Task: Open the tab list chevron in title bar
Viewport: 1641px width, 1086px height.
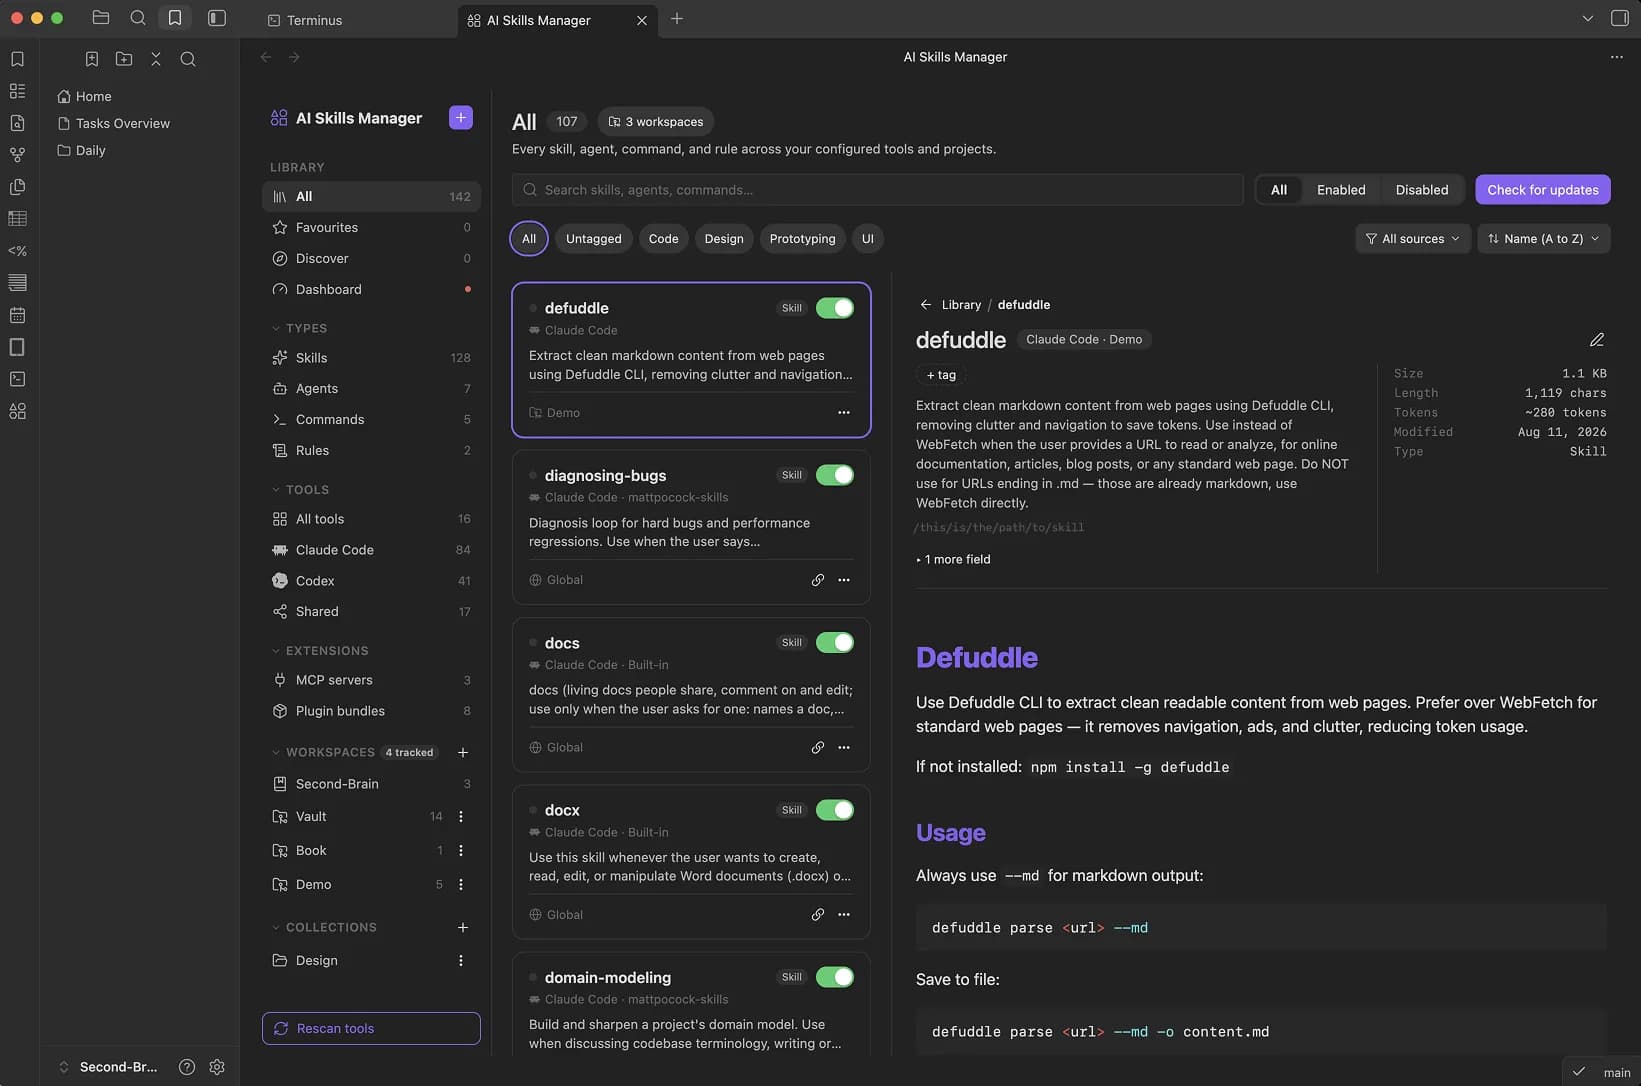Action: (x=1588, y=18)
